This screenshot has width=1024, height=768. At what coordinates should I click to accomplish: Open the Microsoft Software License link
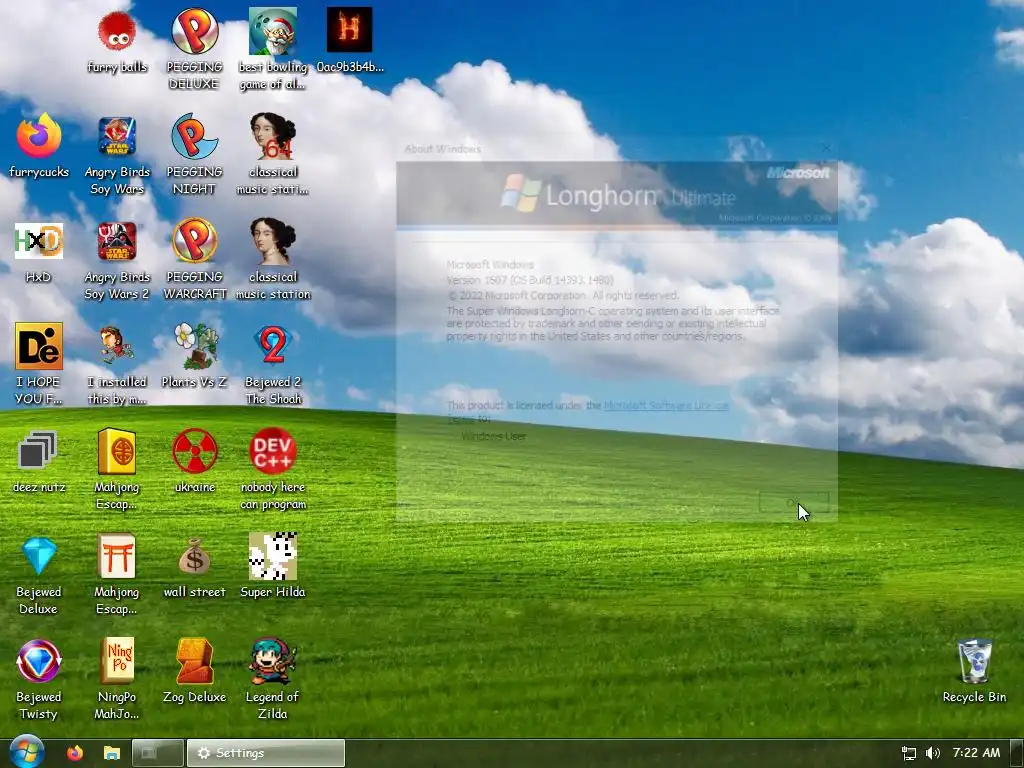point(665,406)
